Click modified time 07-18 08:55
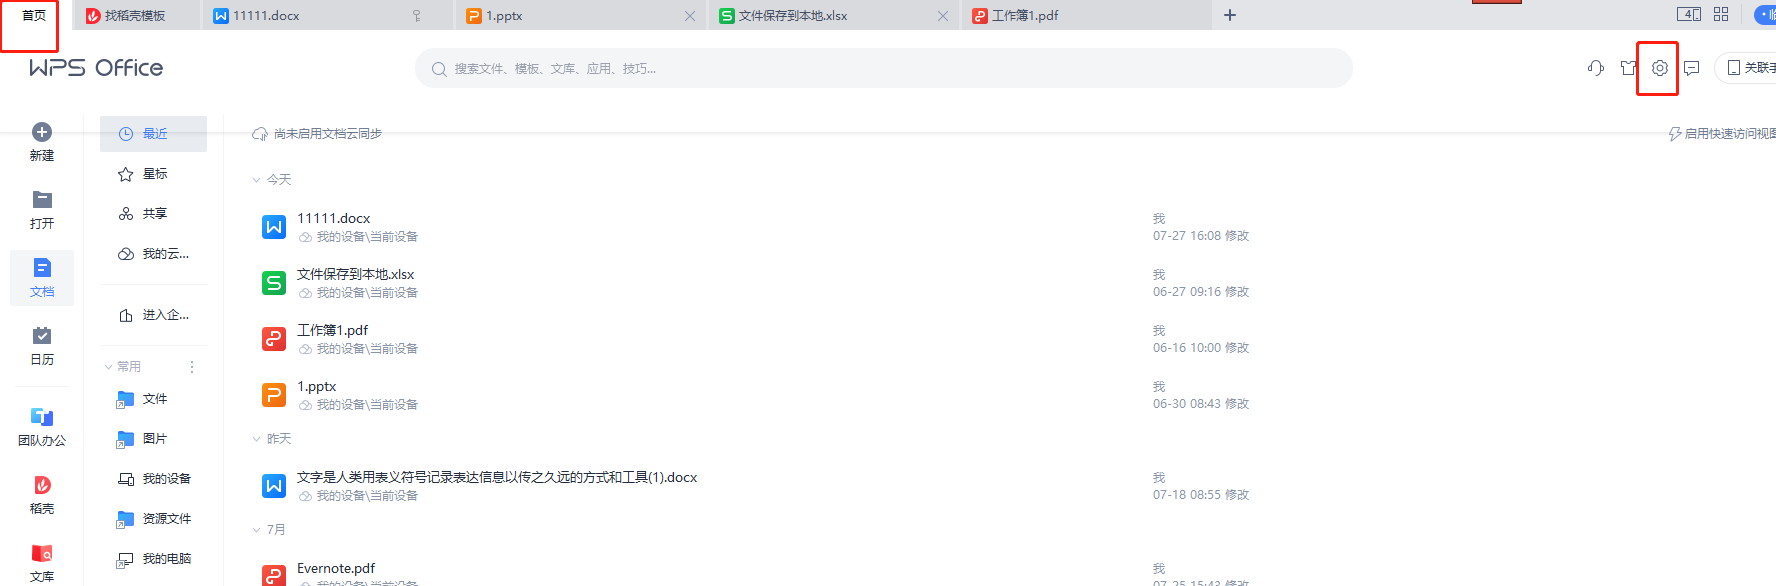The width and height of the screenshot is (1776, 586). coord(1201,495)
